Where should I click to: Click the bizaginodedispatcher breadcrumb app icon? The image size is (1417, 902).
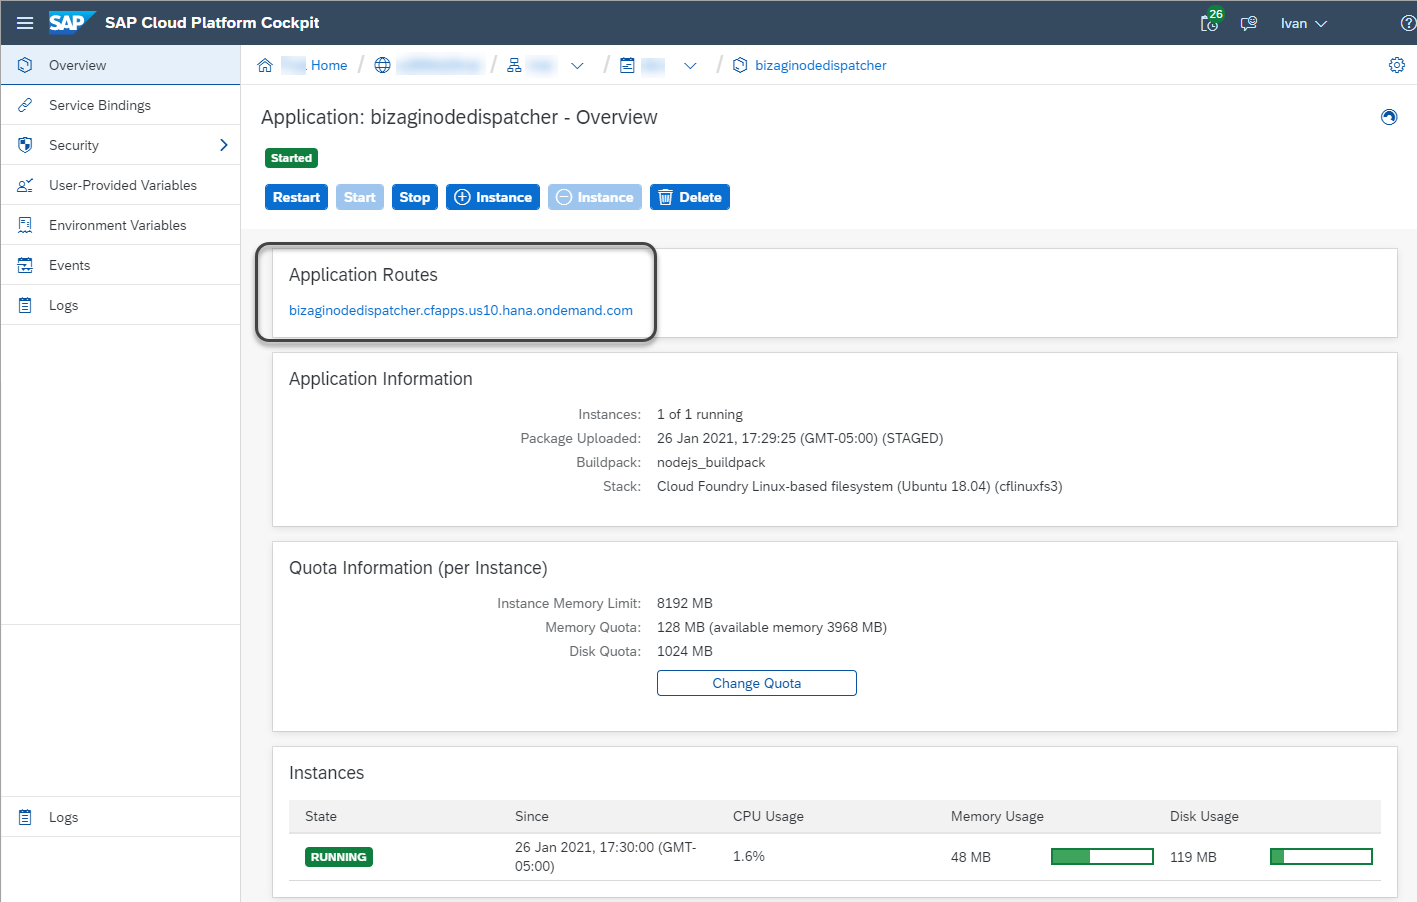(x=740, y=65)
